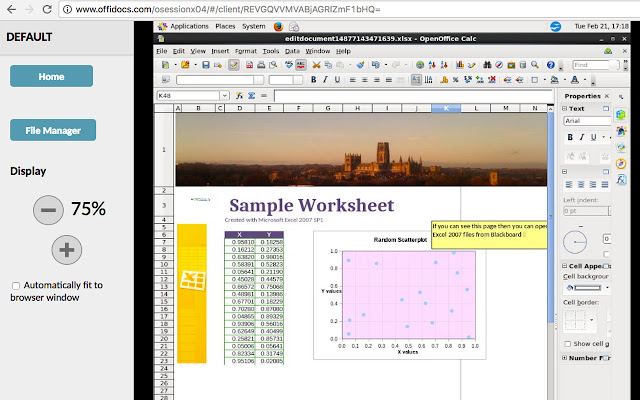Image resolution: width=640 pixels, height=400 pixels.
Task: Click the Firefox icon in the top panel
Action: point(279,27)
